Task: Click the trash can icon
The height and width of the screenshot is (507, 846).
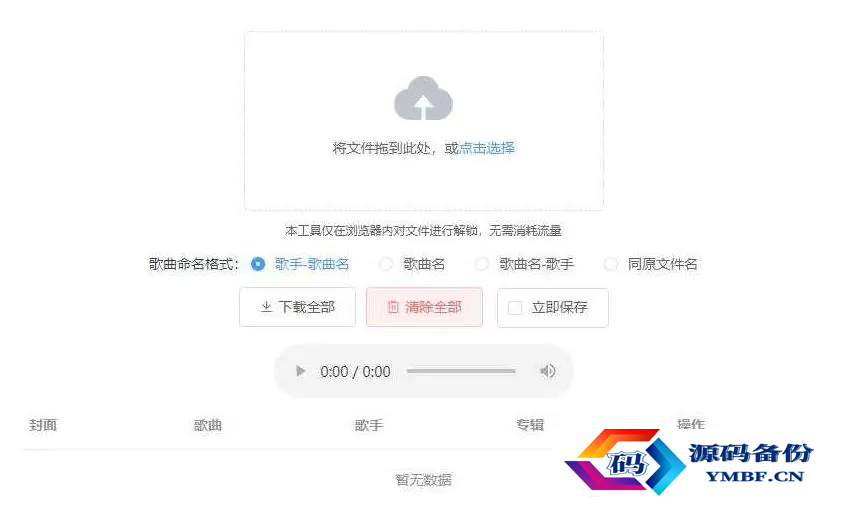Action: [x=393, y=307]
